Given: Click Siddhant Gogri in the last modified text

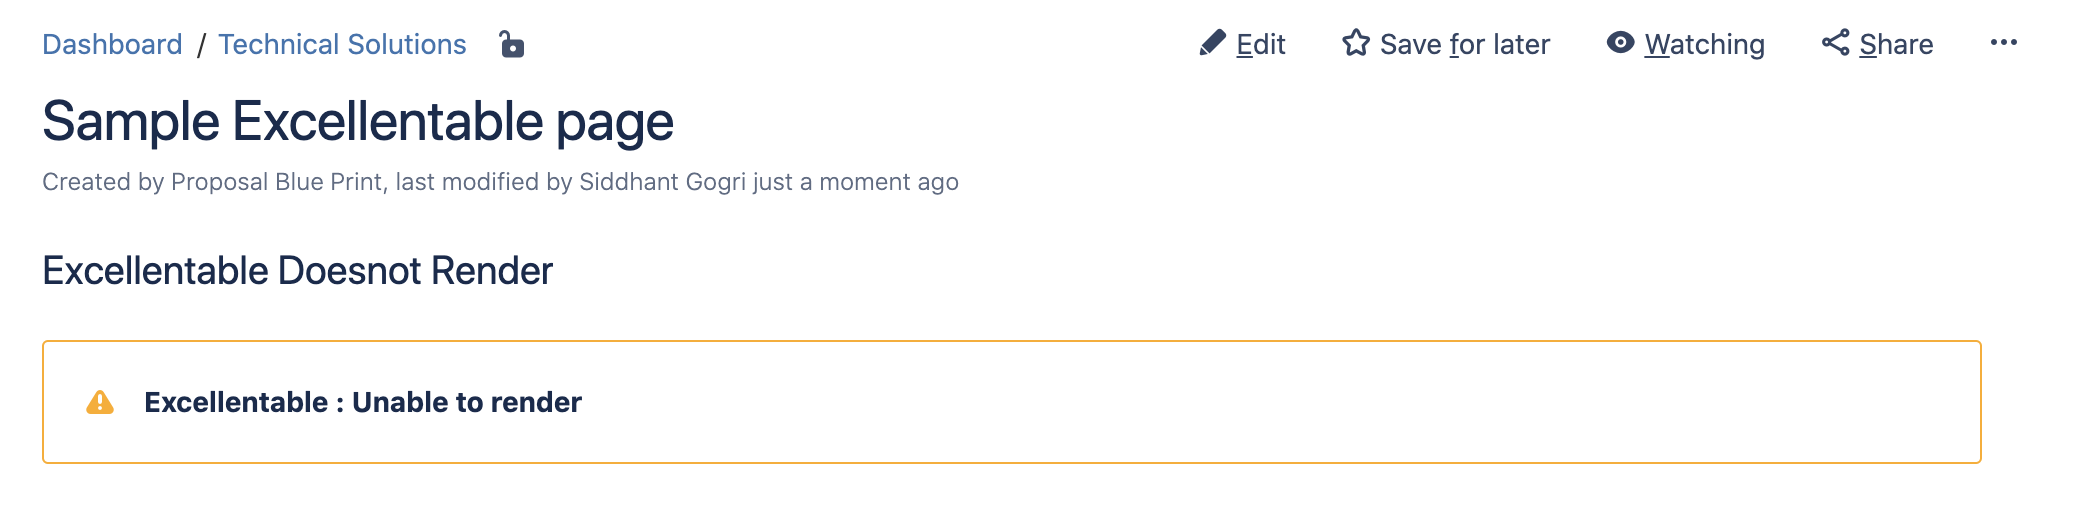Looking at the screenshot, I should (663, 182).
